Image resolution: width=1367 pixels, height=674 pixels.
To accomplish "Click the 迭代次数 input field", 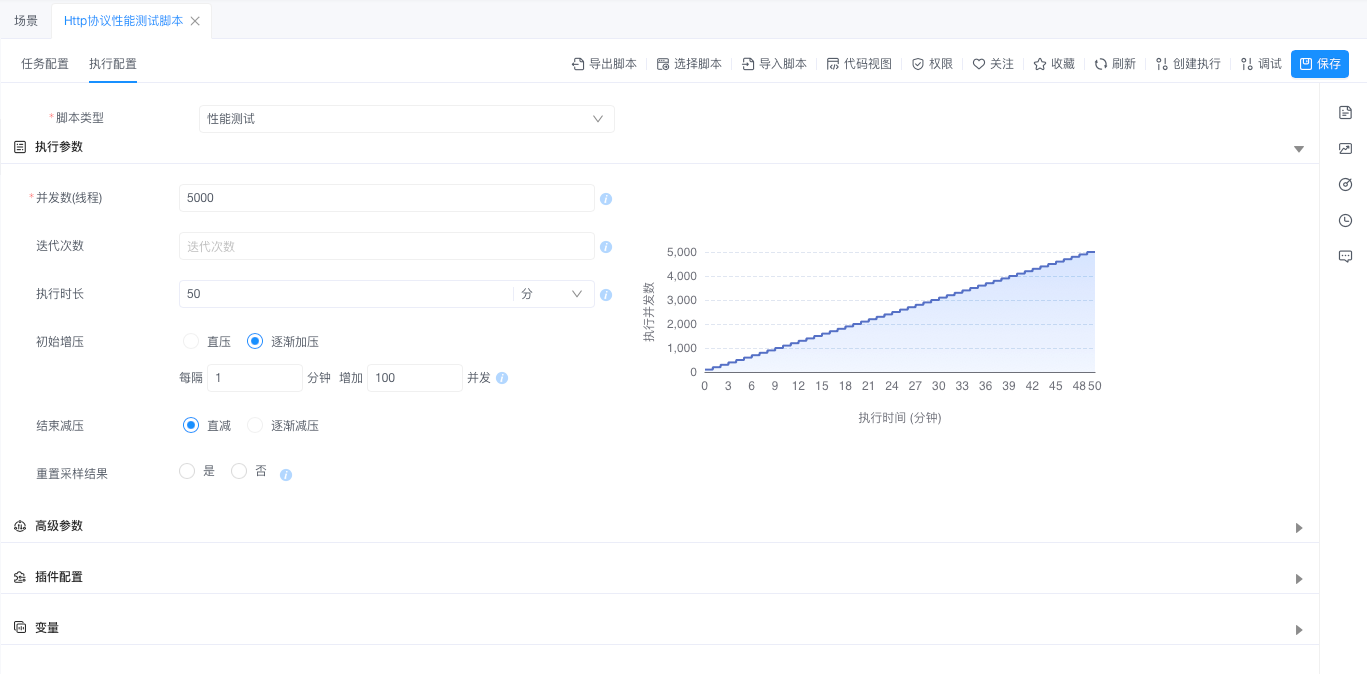I will (387, 246).
